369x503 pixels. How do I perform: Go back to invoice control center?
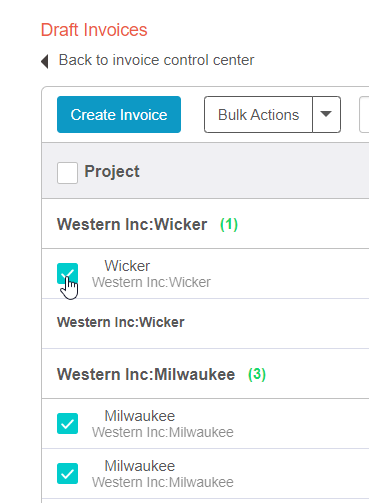[156, 60]
